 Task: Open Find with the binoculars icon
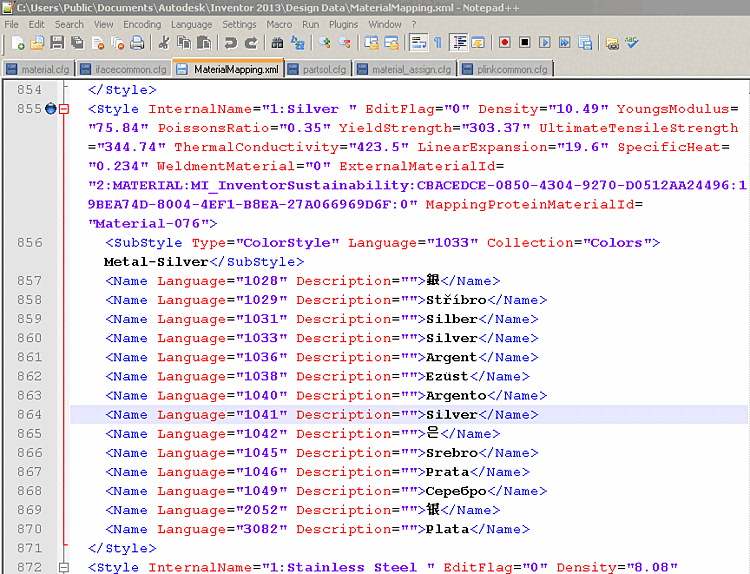tap(277, 43)
